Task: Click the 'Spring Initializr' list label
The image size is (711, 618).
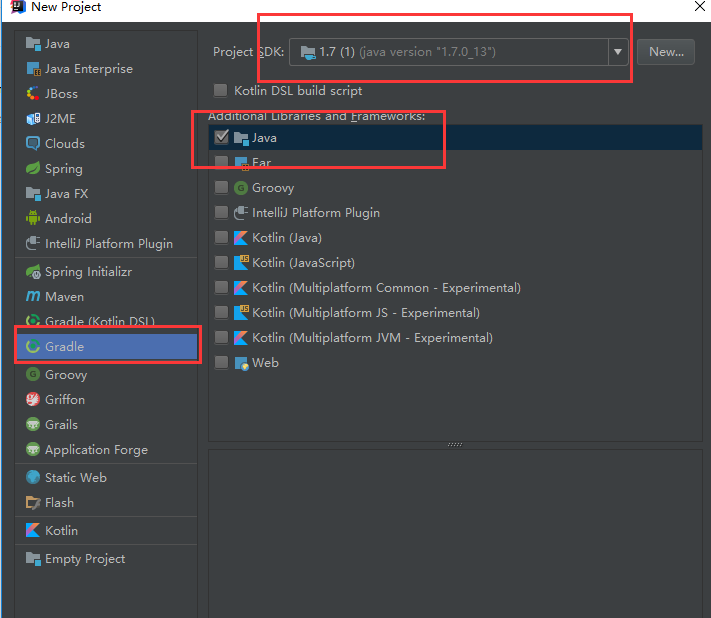Action: [88, 272]
